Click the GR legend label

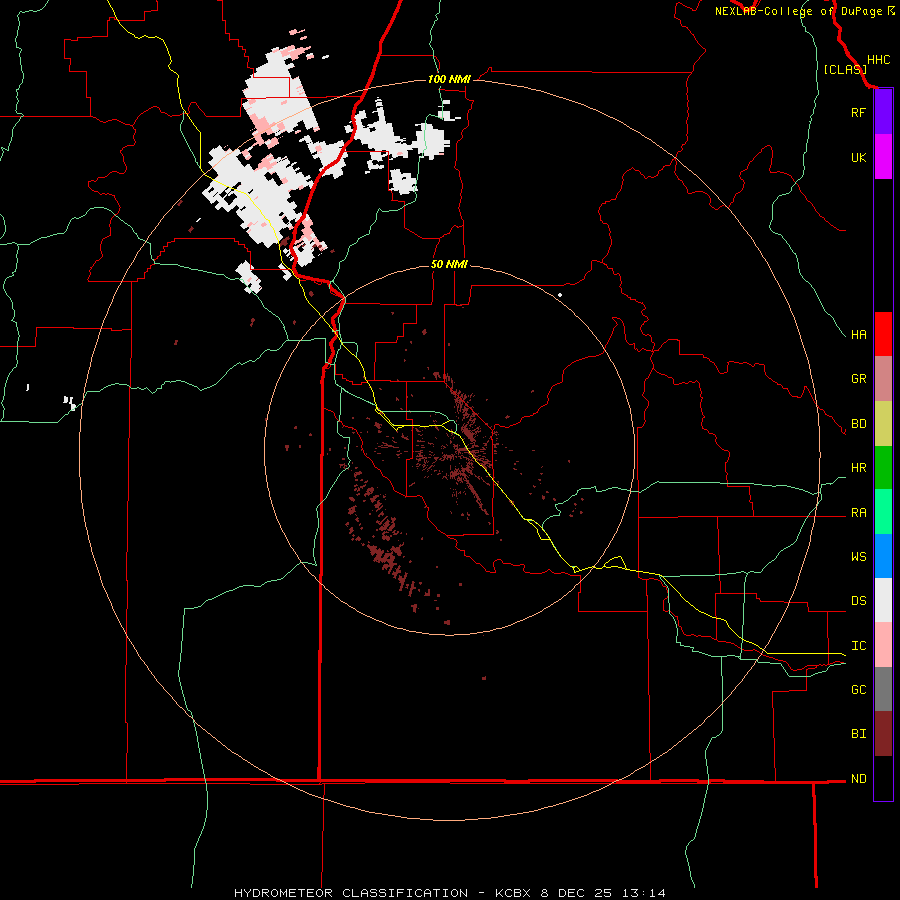858,379
